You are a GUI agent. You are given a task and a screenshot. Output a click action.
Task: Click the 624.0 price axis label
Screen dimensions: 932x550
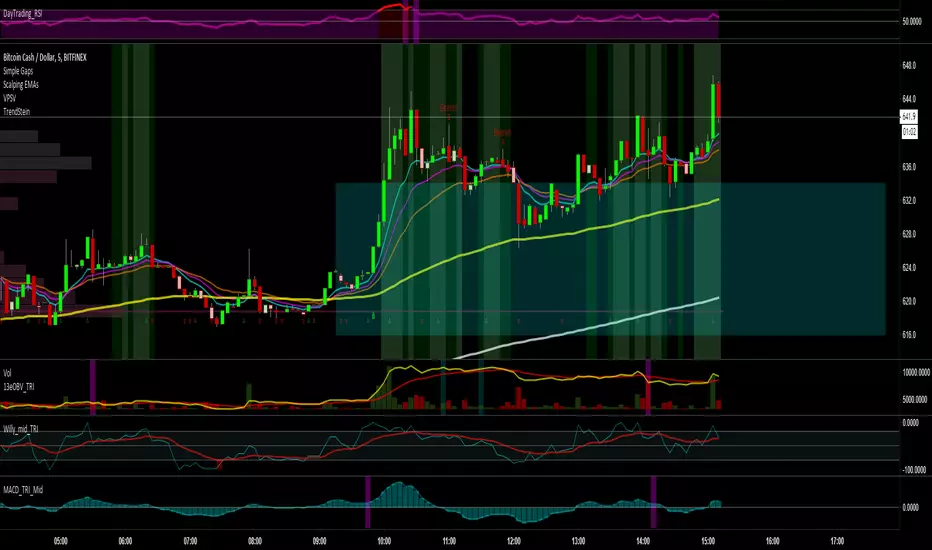[909, 268]
